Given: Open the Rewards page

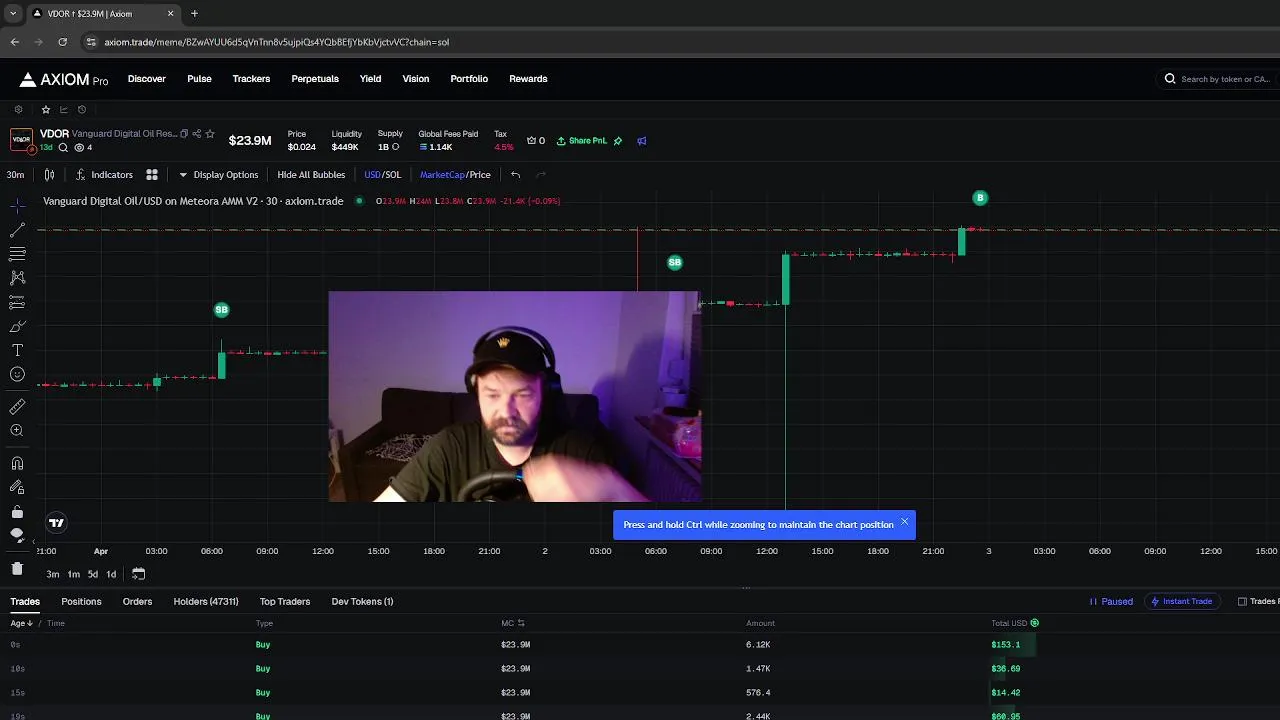Looking at the screenshot, I should [x=528, y=78].
